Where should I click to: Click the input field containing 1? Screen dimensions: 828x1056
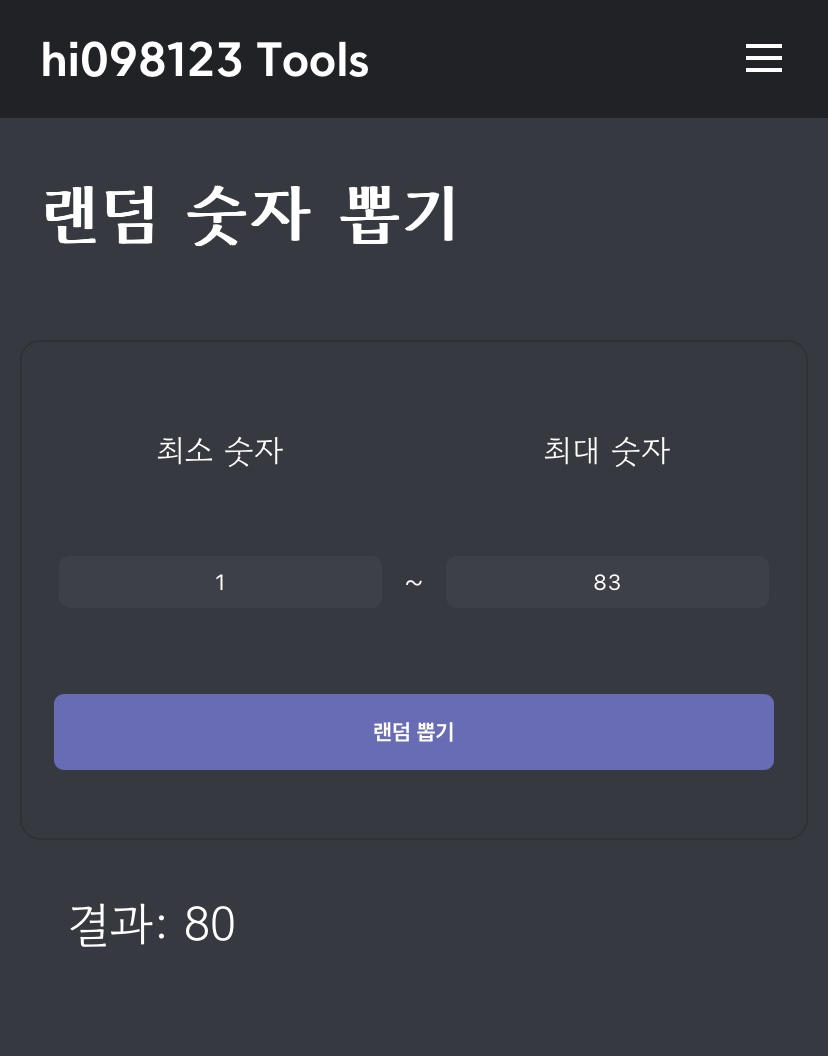click(x=220, y=582)
